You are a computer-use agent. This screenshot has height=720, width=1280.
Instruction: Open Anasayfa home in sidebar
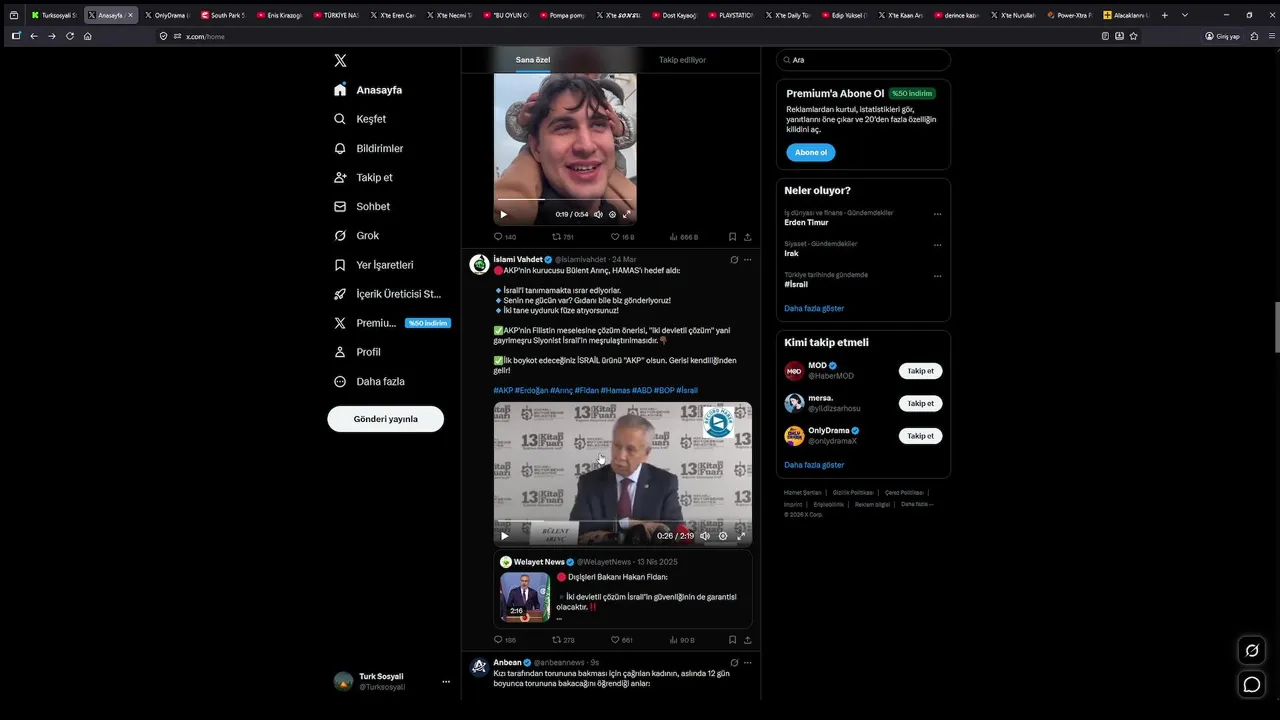[368, 90]
